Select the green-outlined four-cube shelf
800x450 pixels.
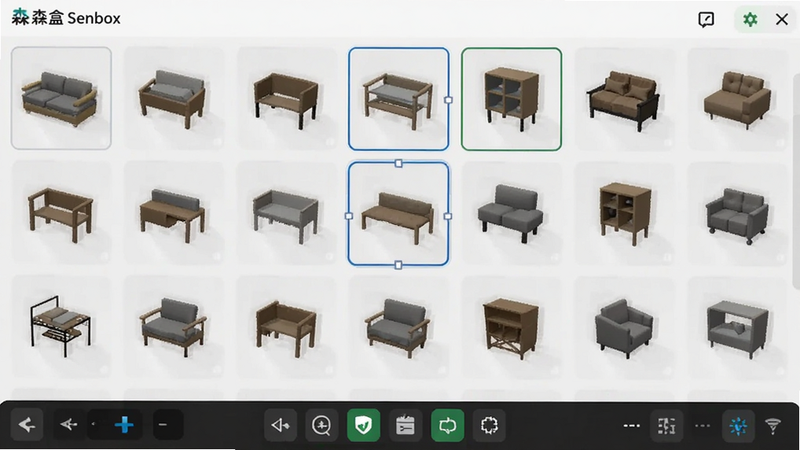[511, 99]
